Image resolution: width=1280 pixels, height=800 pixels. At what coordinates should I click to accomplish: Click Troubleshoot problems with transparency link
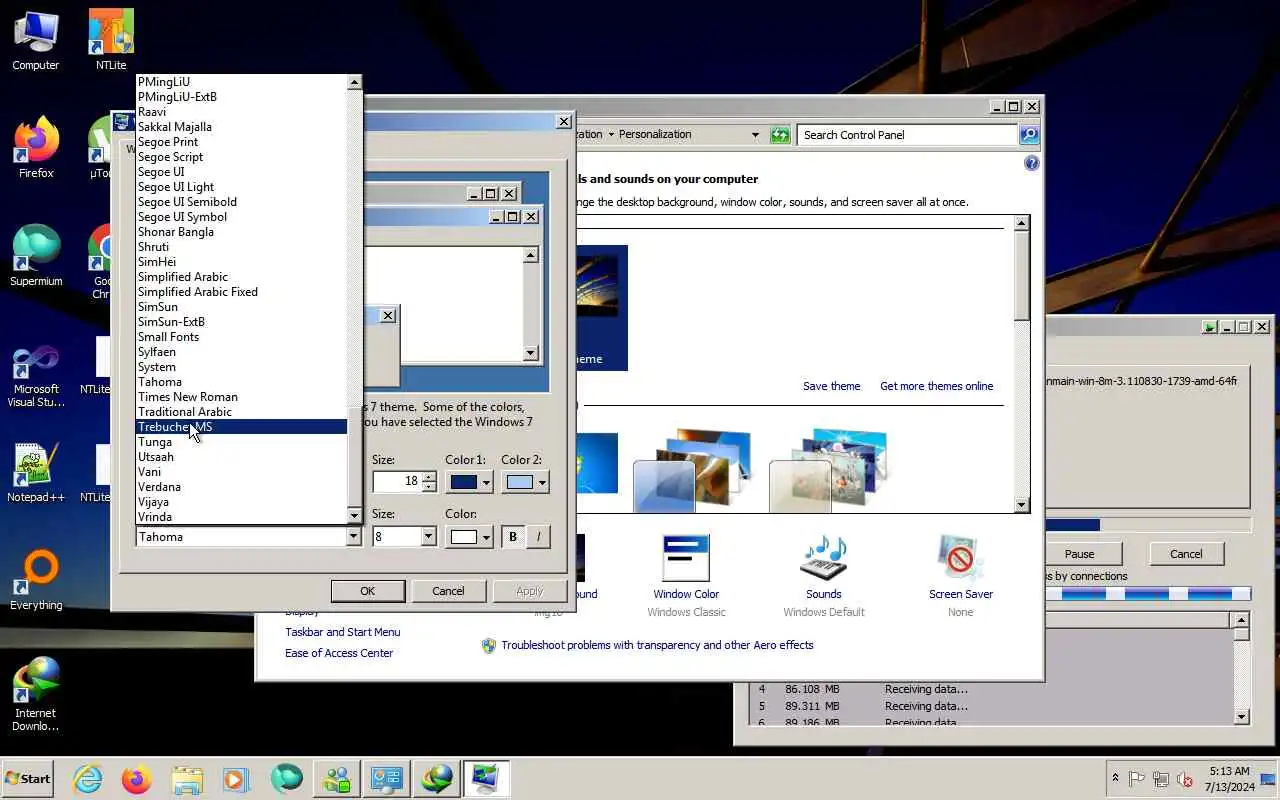tap(657, 645)
